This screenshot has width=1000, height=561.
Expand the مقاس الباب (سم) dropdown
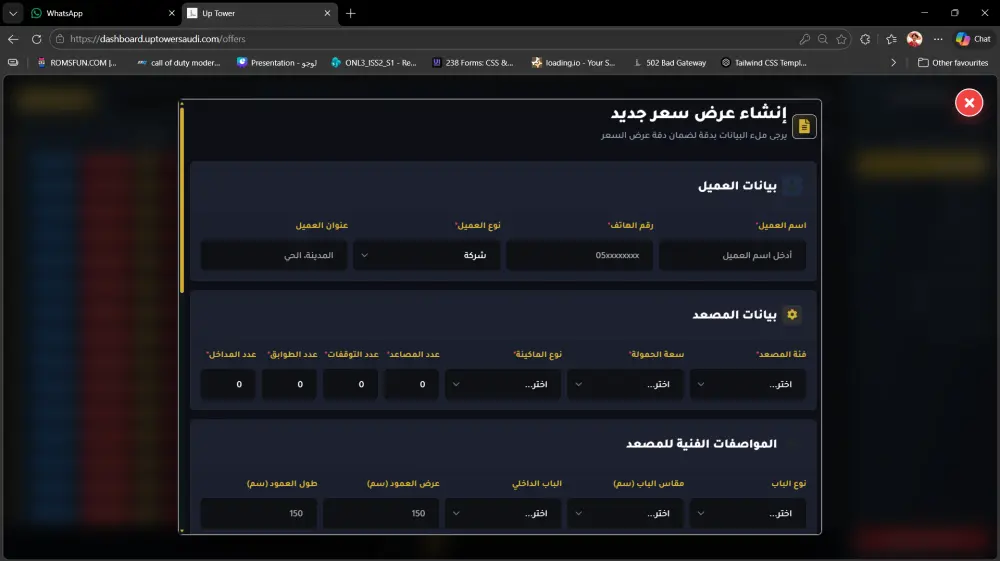coord(625,513)
